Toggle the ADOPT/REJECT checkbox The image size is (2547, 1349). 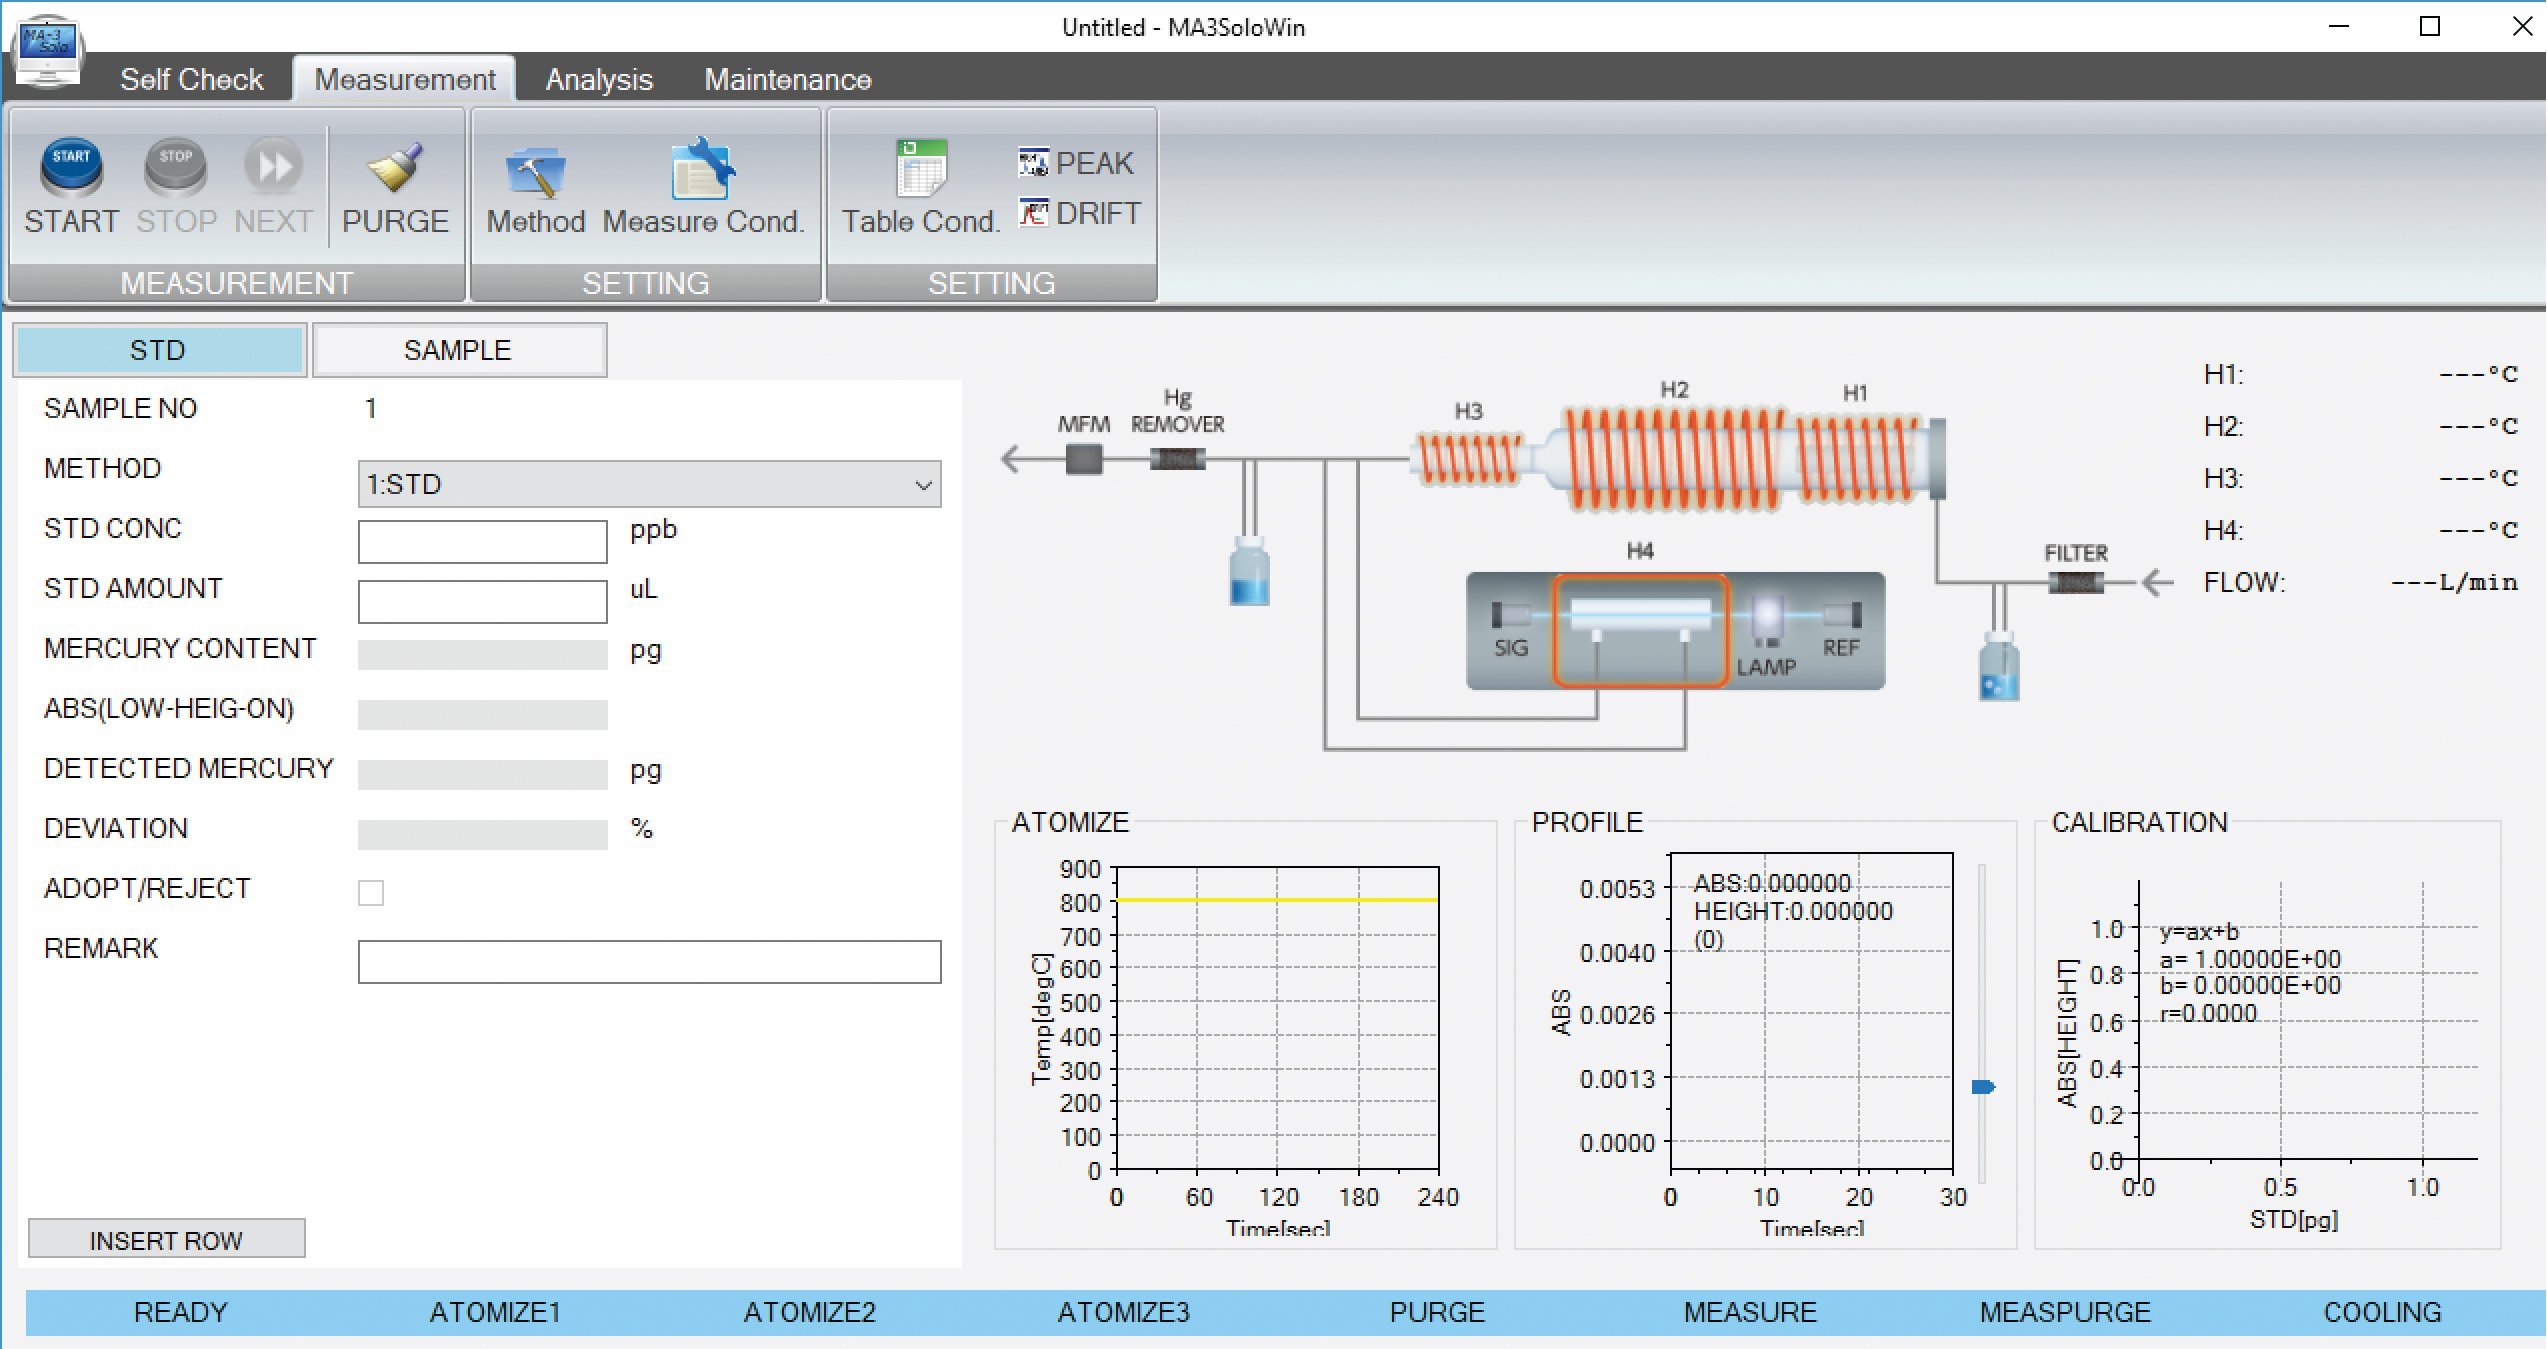point(371,892)
